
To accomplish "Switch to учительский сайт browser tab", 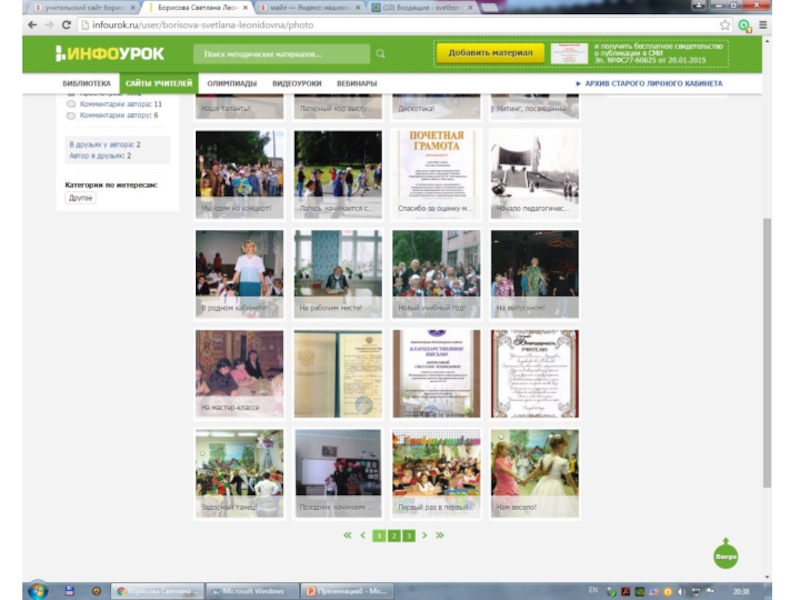I will click(82, 8).
